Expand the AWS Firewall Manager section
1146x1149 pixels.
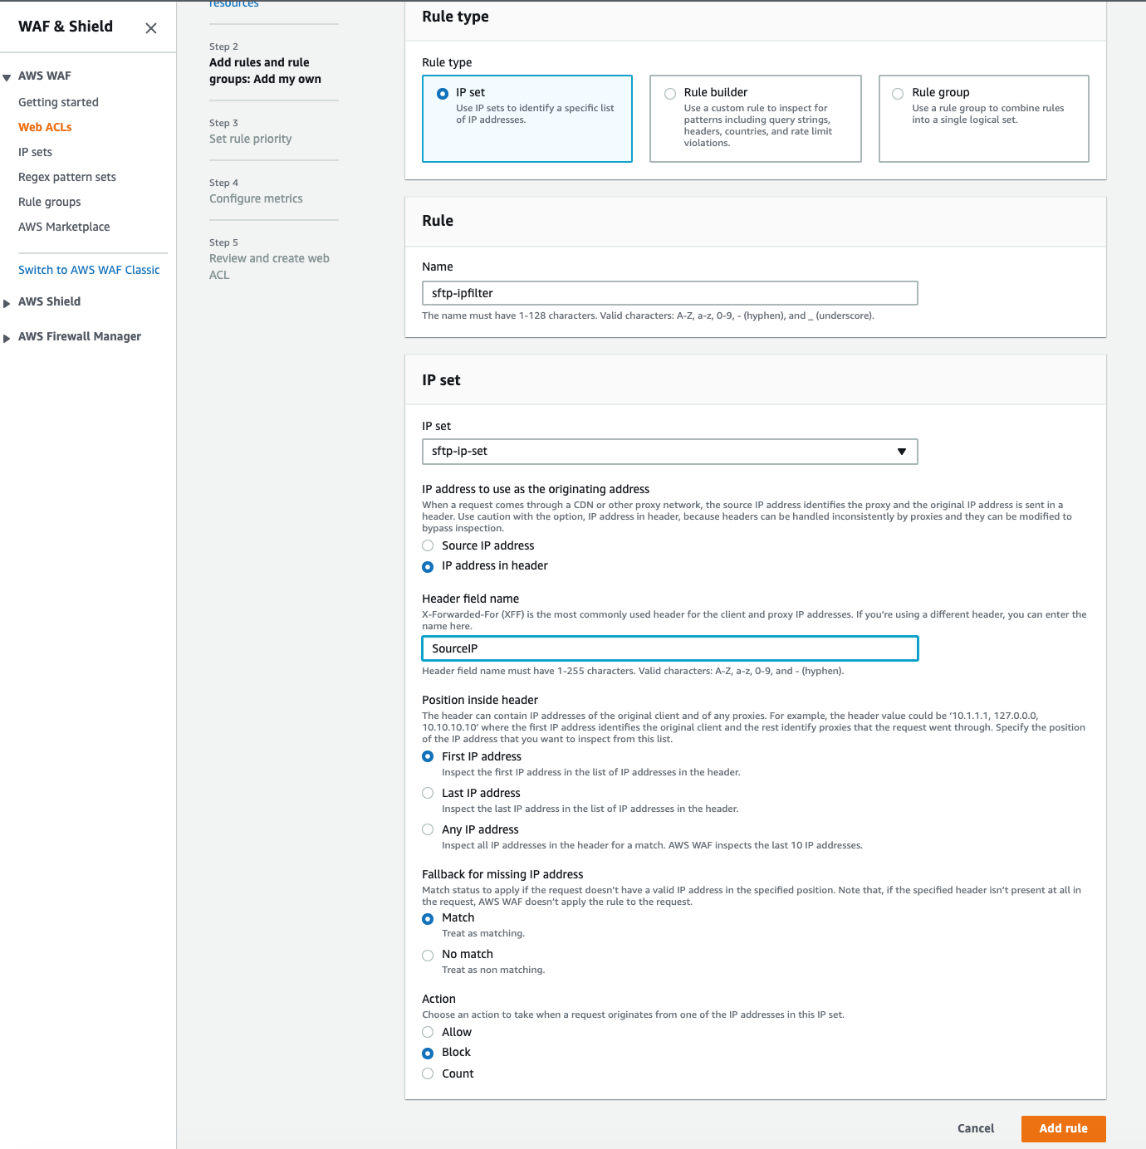click(x=8, y=336)
